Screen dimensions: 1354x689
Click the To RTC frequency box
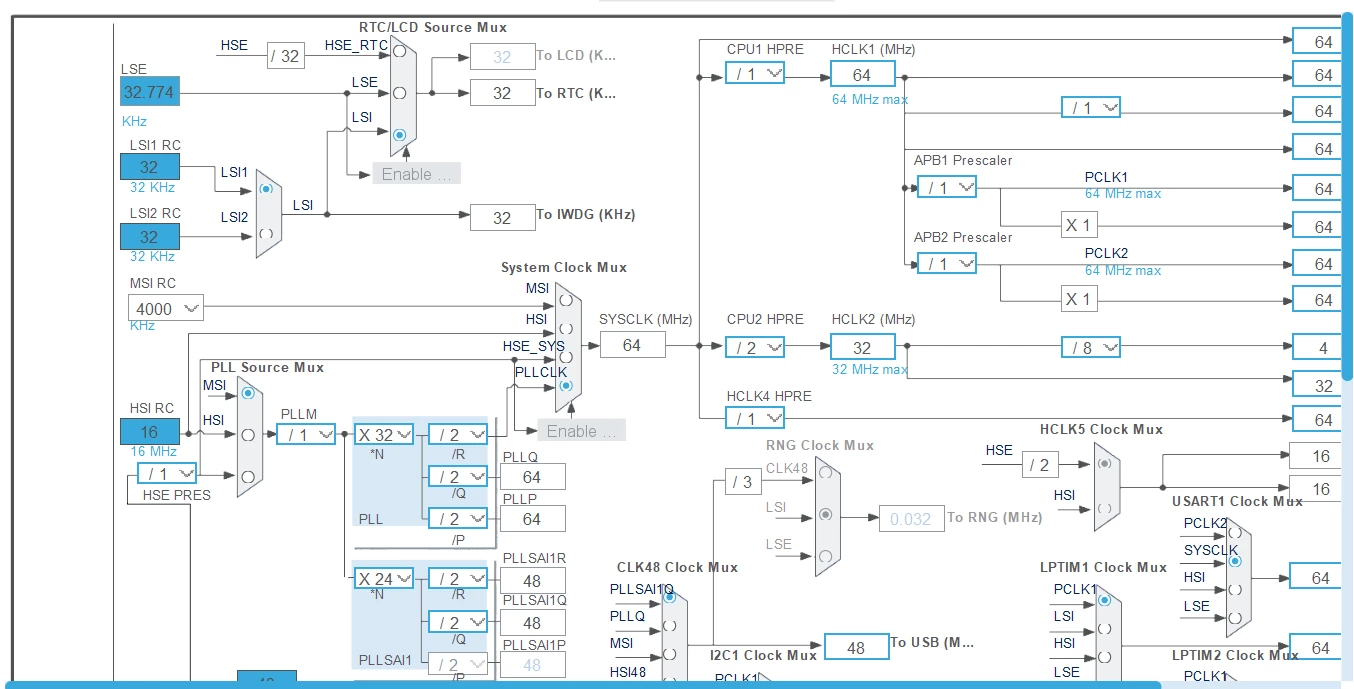point(502,93)
